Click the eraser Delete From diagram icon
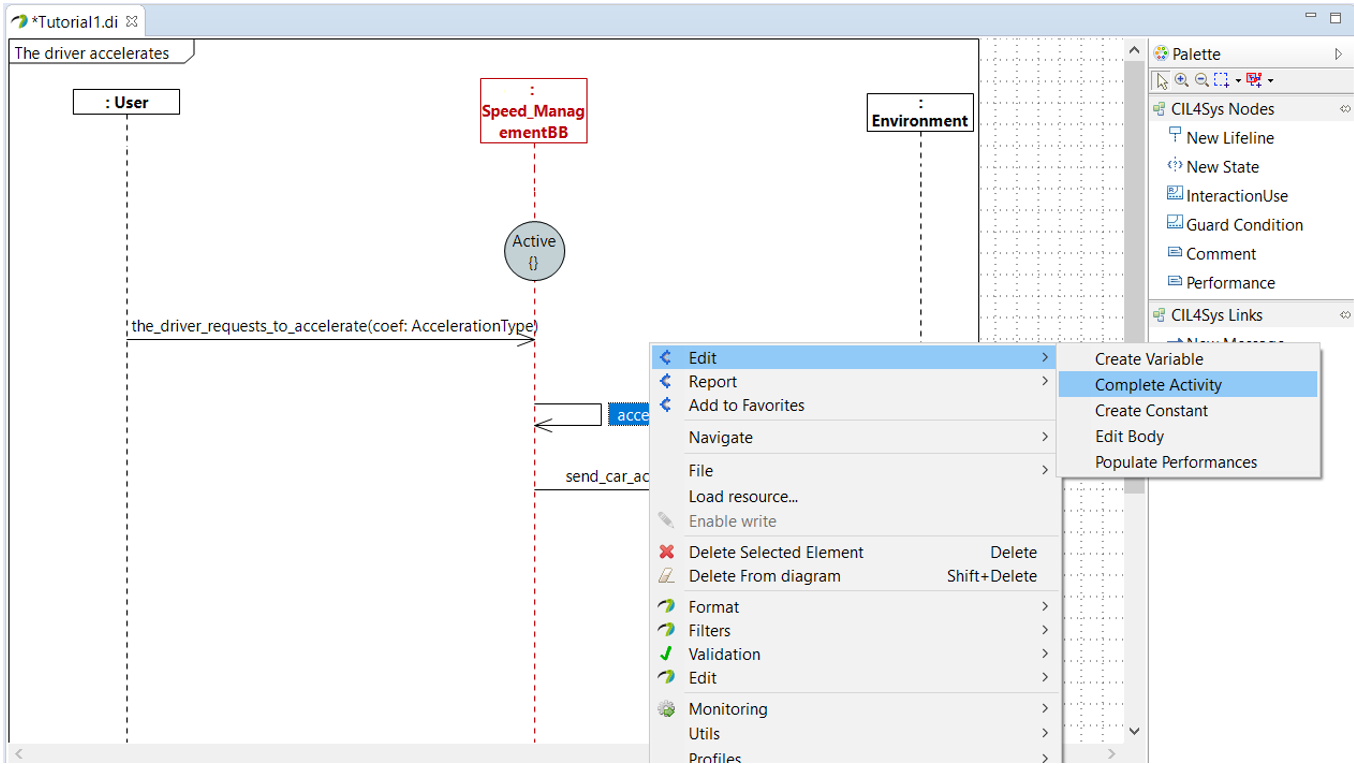This screenshot has height=764, width=1354. point(666,576)
